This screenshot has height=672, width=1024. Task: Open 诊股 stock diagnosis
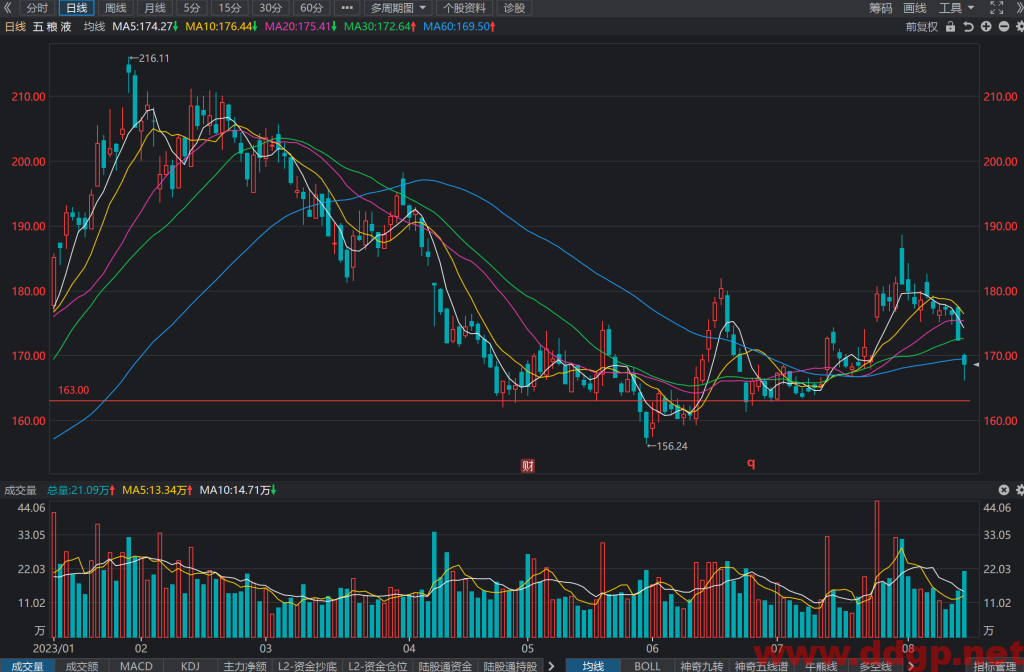pyautogui.click(x=514, y=8)
